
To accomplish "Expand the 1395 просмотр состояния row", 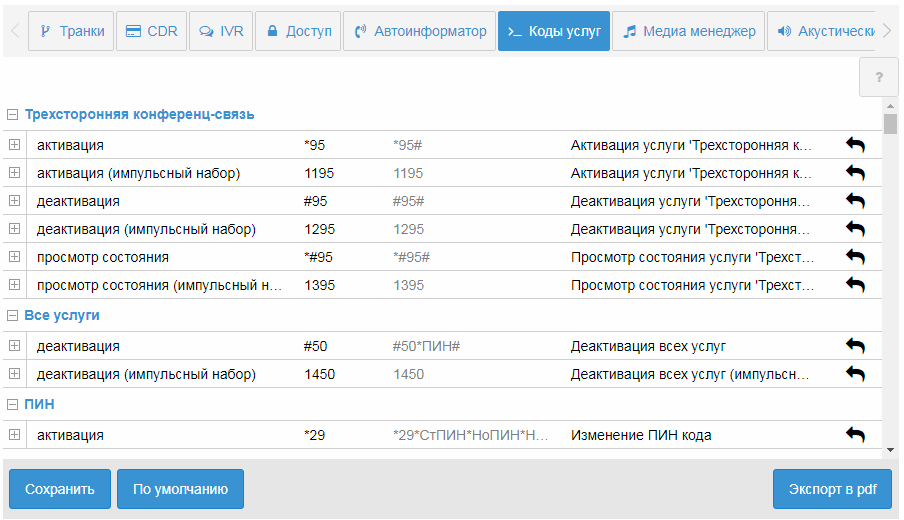I will (x=14, y=285).
